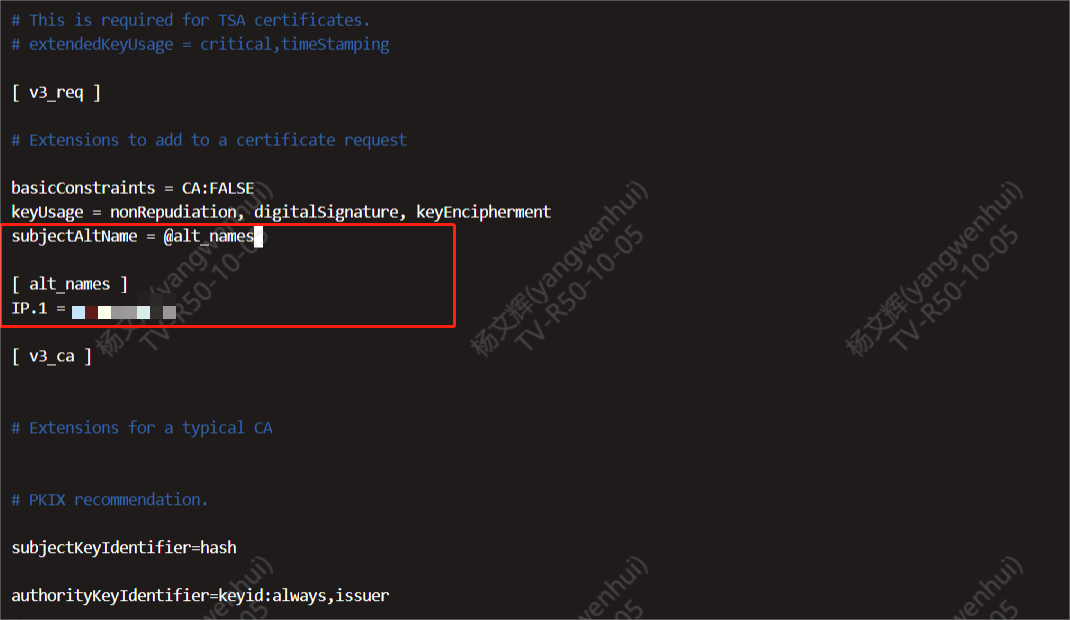
Task: Click the 'authorityKeyIdentifier=keyid:always,issuer' line
Action: pyautogui.click(x=200, y=596)
